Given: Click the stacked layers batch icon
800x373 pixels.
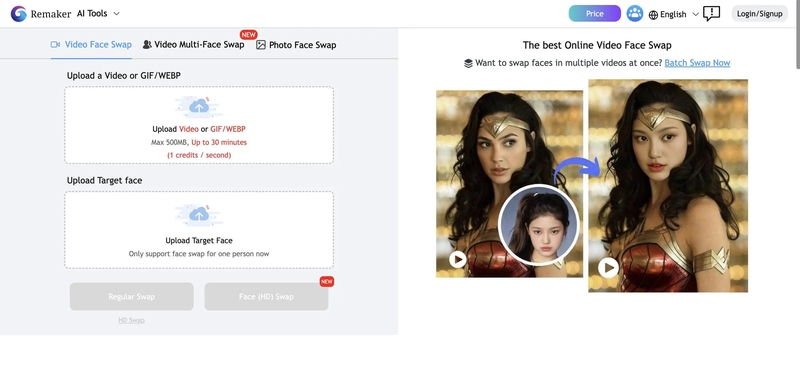Looking at the screenshot, I should click(x=468, y=63).
